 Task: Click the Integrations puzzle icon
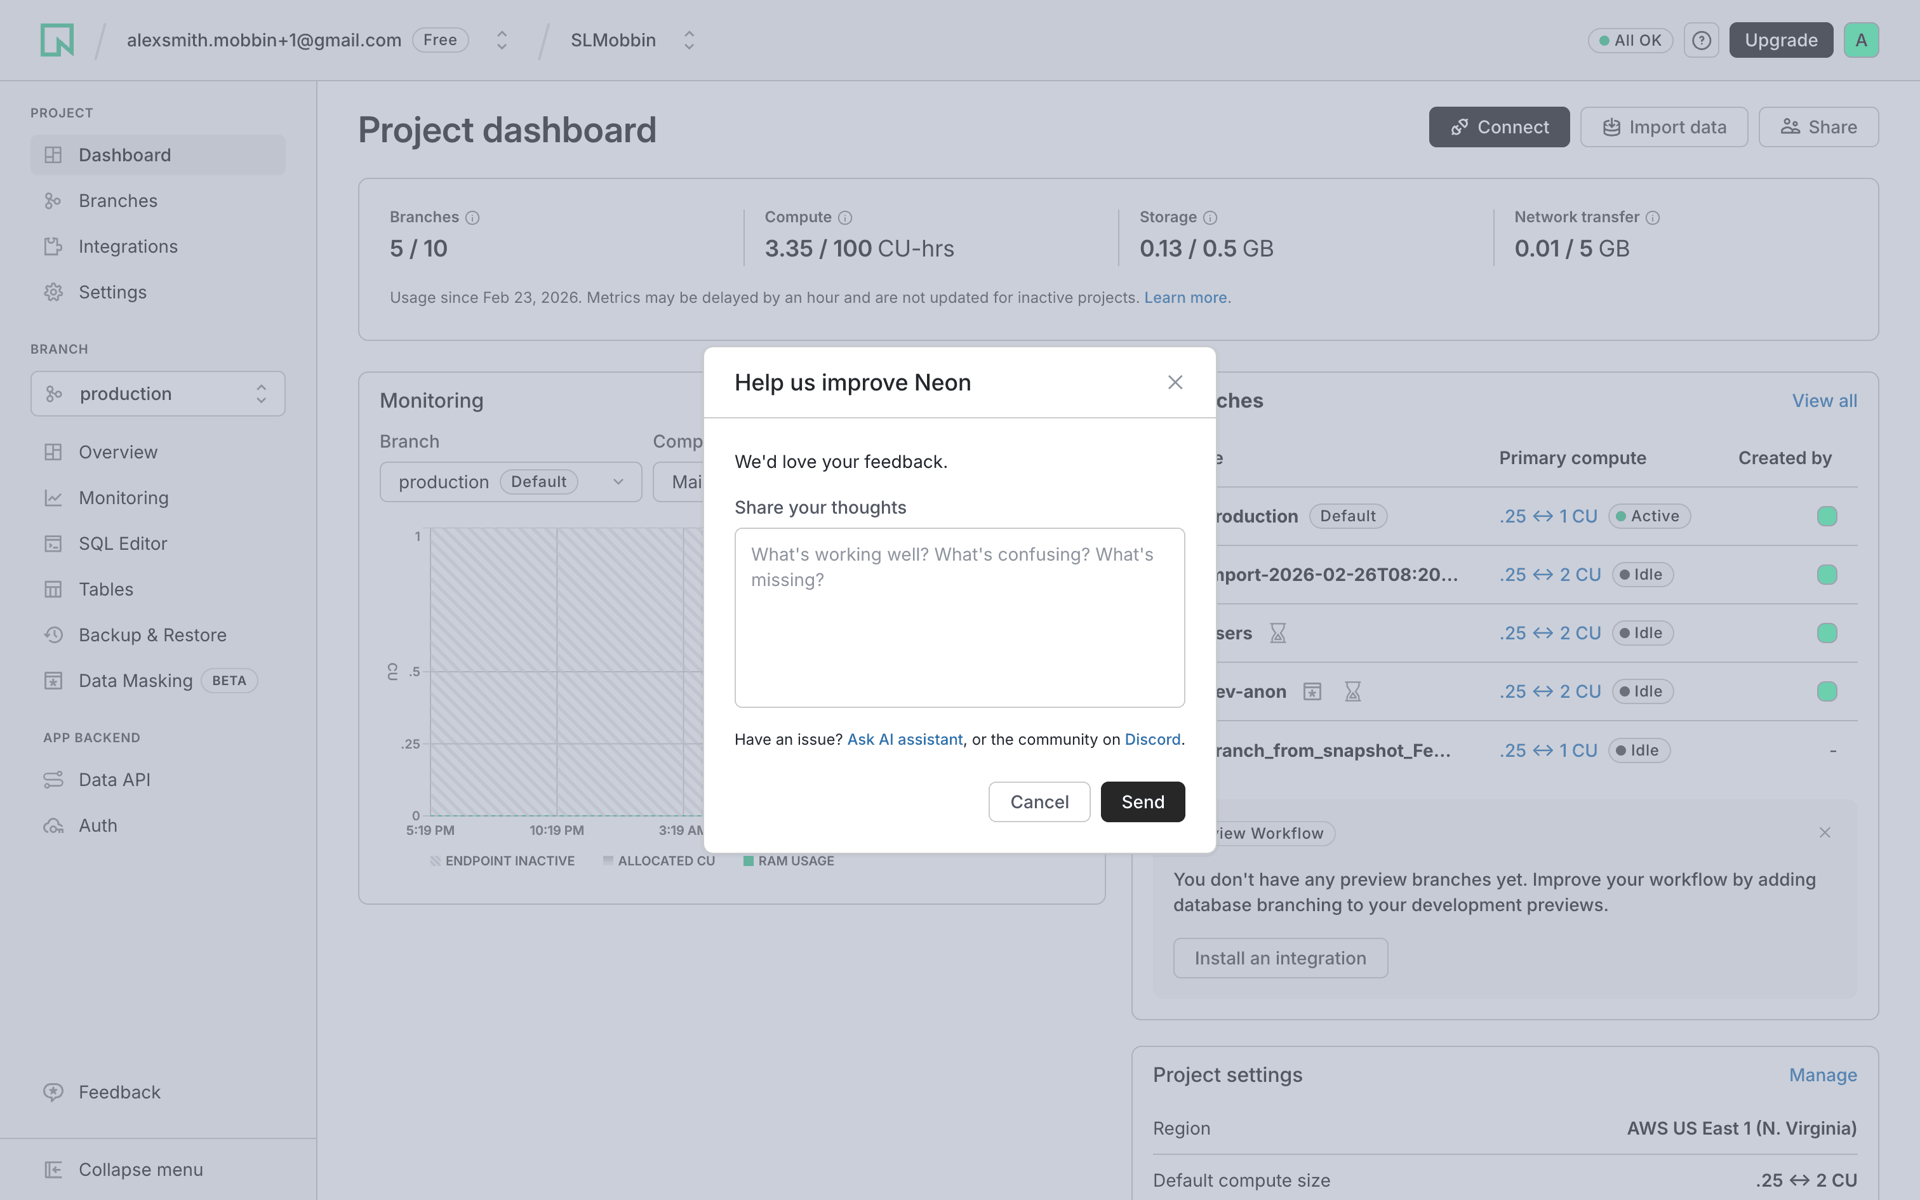coord(53,246)
